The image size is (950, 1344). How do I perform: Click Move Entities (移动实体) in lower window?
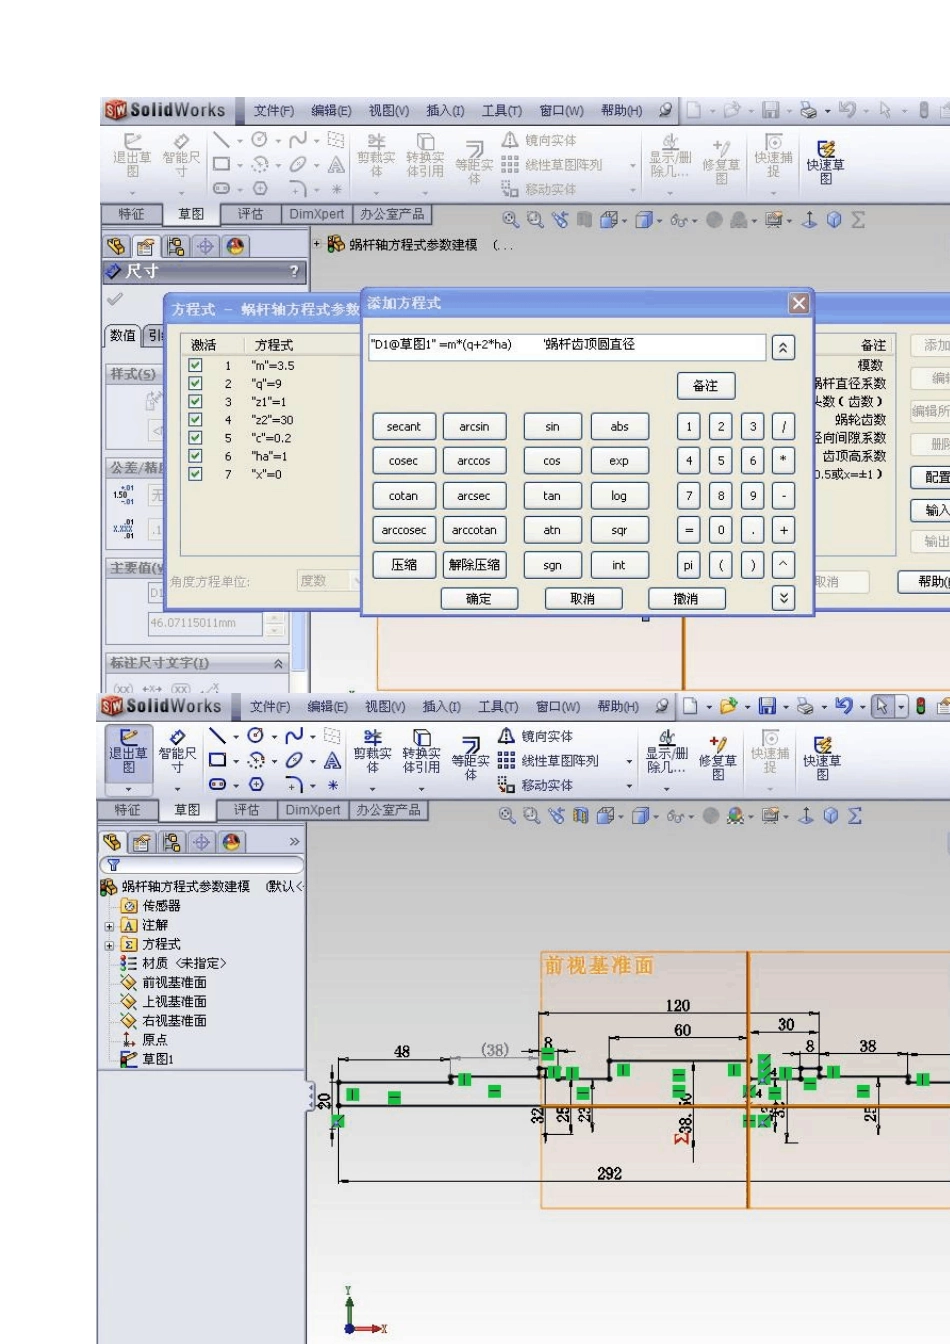pos(536,785)
